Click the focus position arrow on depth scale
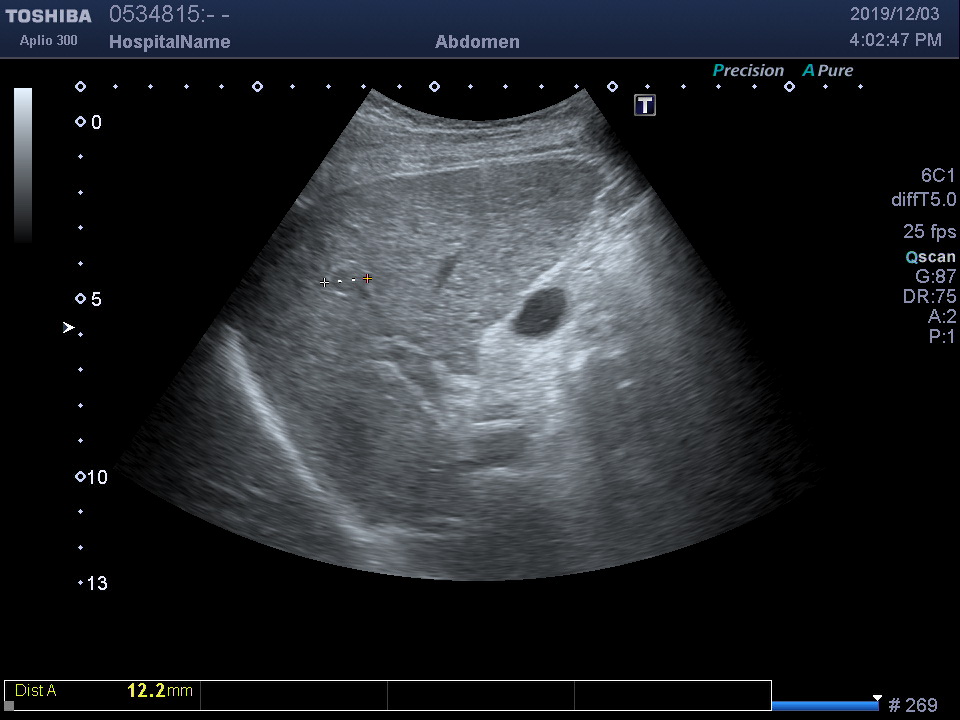Screen dimensions: 960x720 coord(69,327)
